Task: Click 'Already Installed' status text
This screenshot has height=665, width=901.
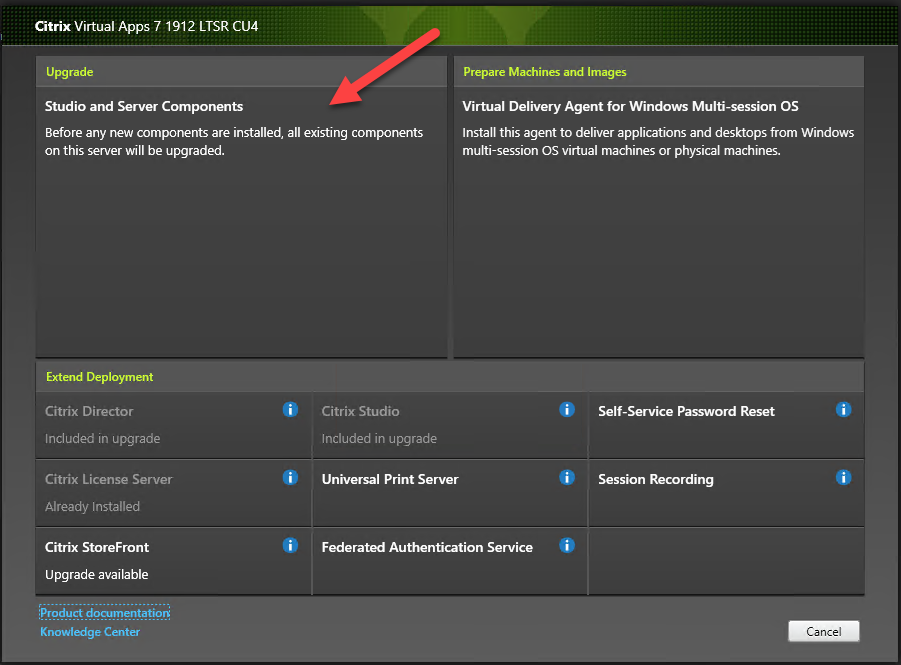Action: 92,506
